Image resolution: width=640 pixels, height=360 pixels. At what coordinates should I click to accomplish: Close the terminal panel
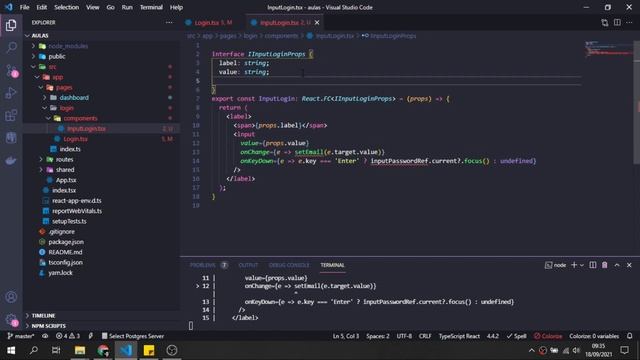pos(629,265)
